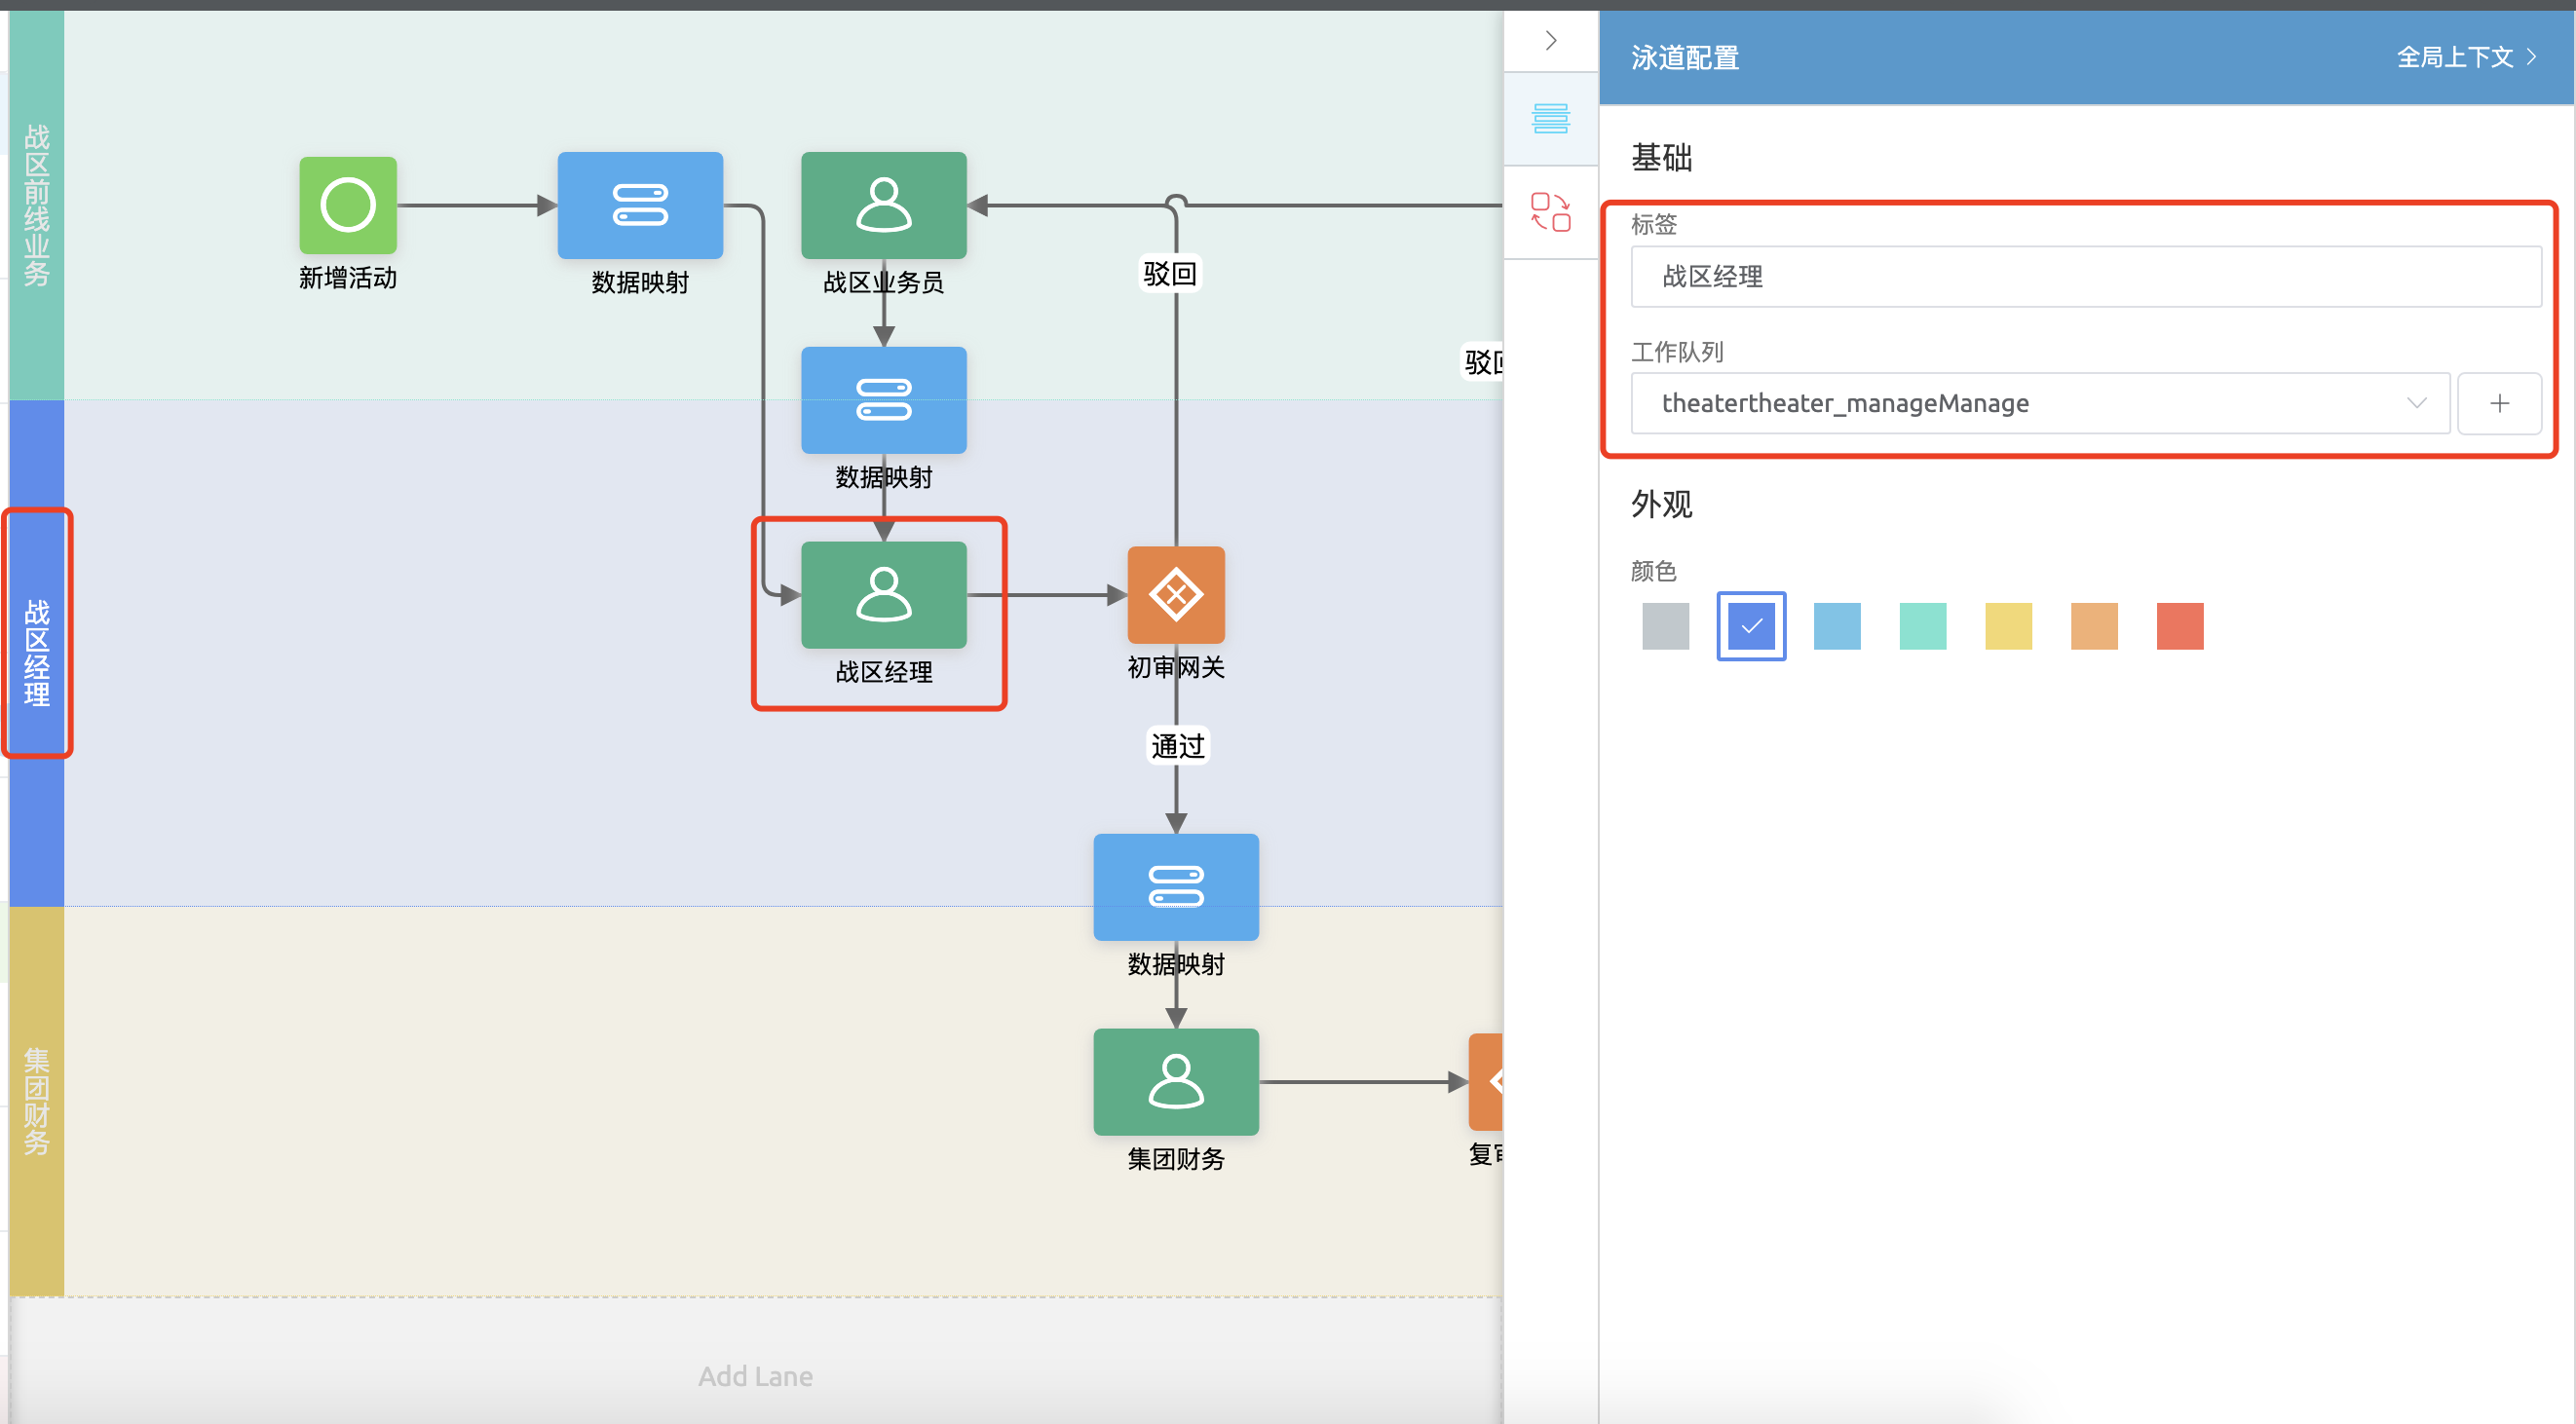Select the 战区业务员 user task node

(x=883, y=205)
